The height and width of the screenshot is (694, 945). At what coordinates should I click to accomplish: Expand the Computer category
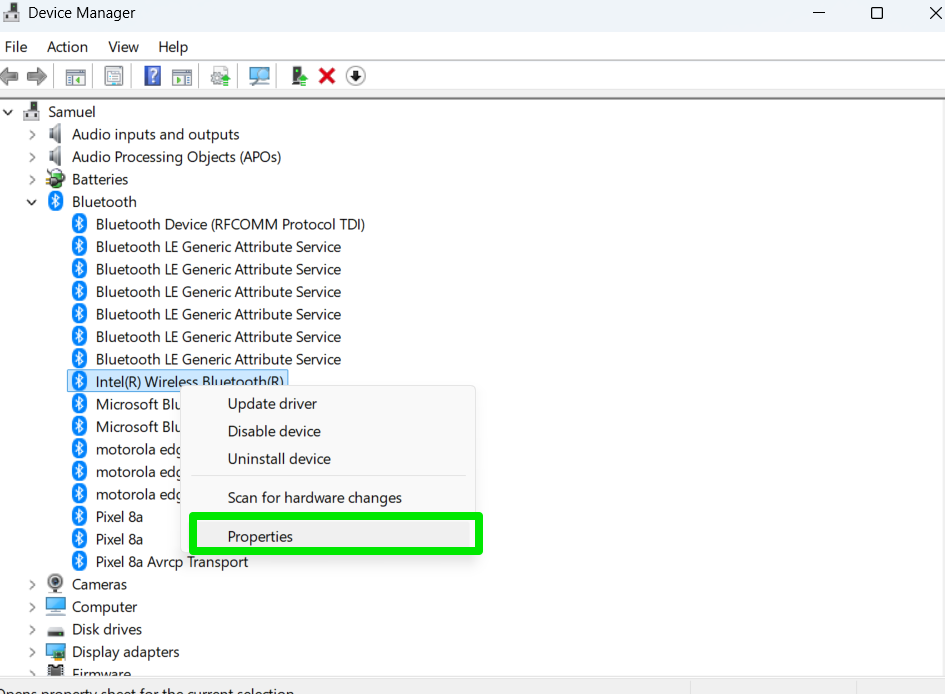click(32, 607)
